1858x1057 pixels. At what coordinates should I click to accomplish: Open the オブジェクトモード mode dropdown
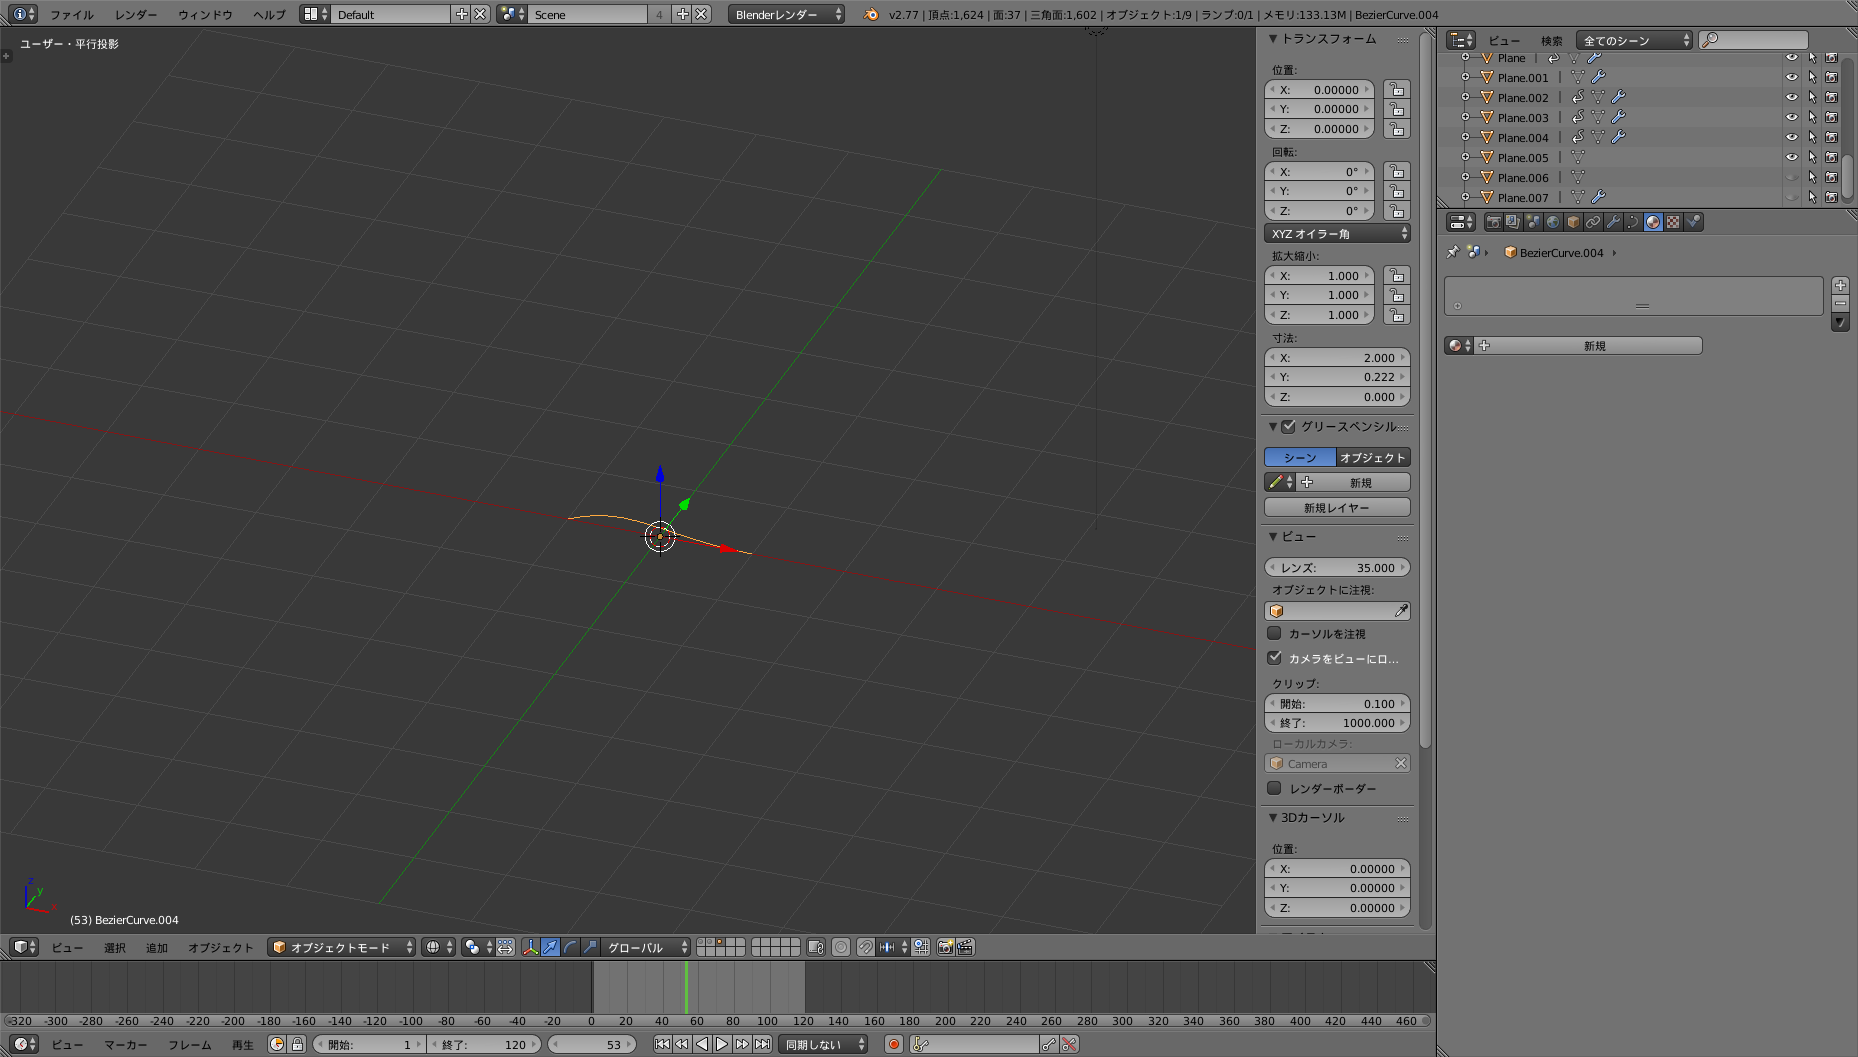click(341, 947)
